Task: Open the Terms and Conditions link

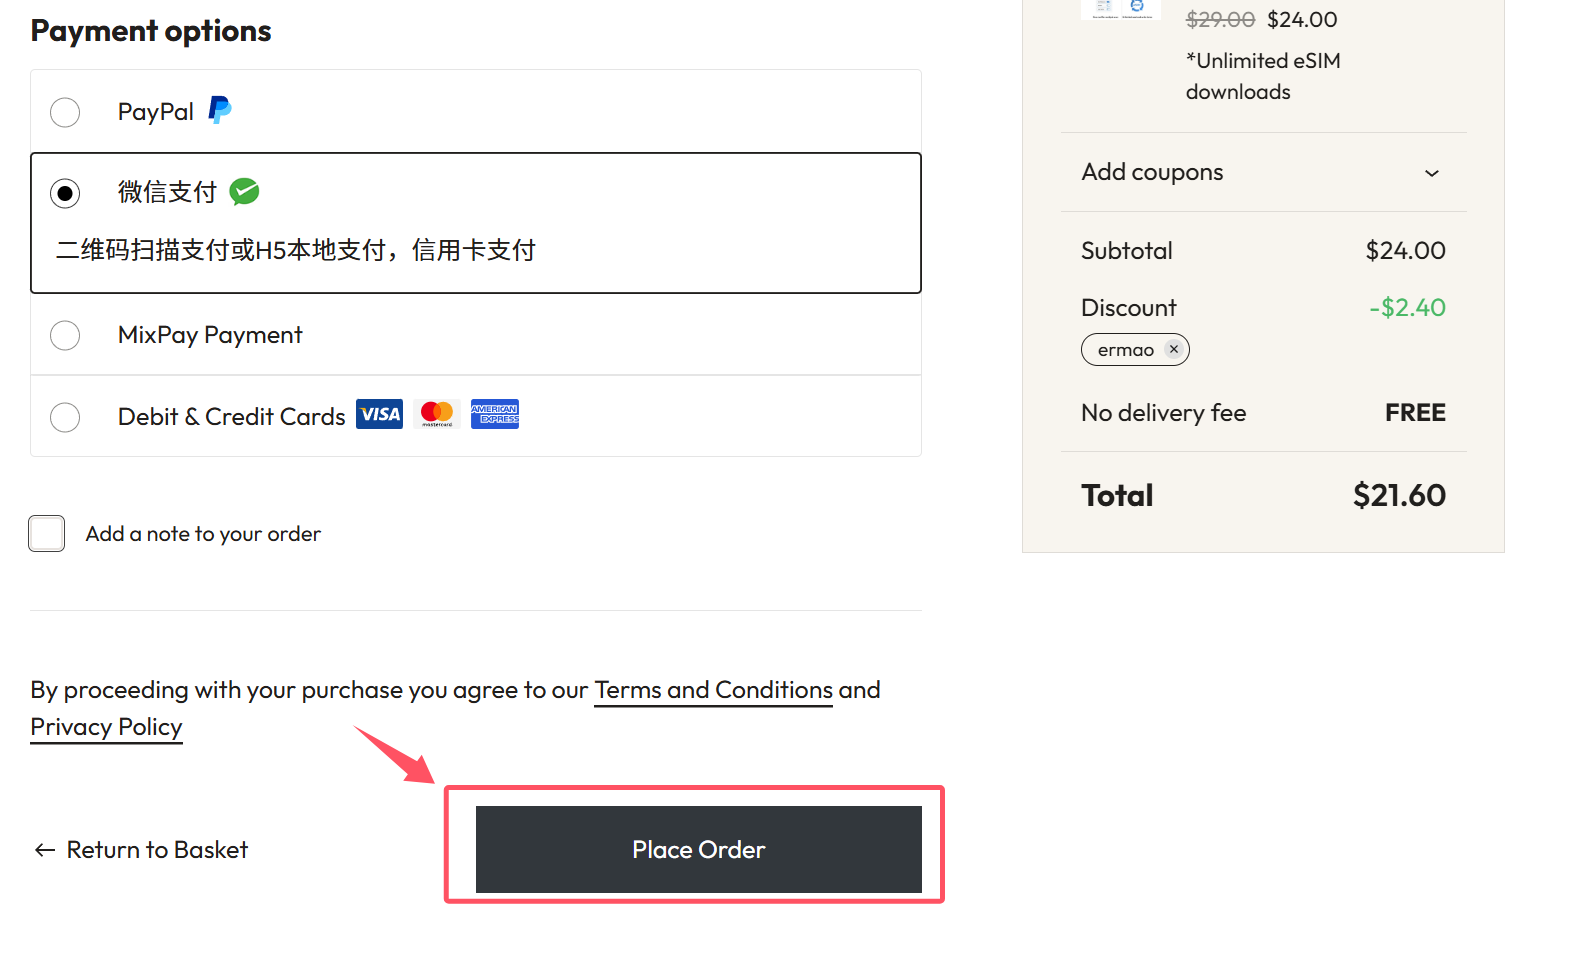Action: [713, 690]
